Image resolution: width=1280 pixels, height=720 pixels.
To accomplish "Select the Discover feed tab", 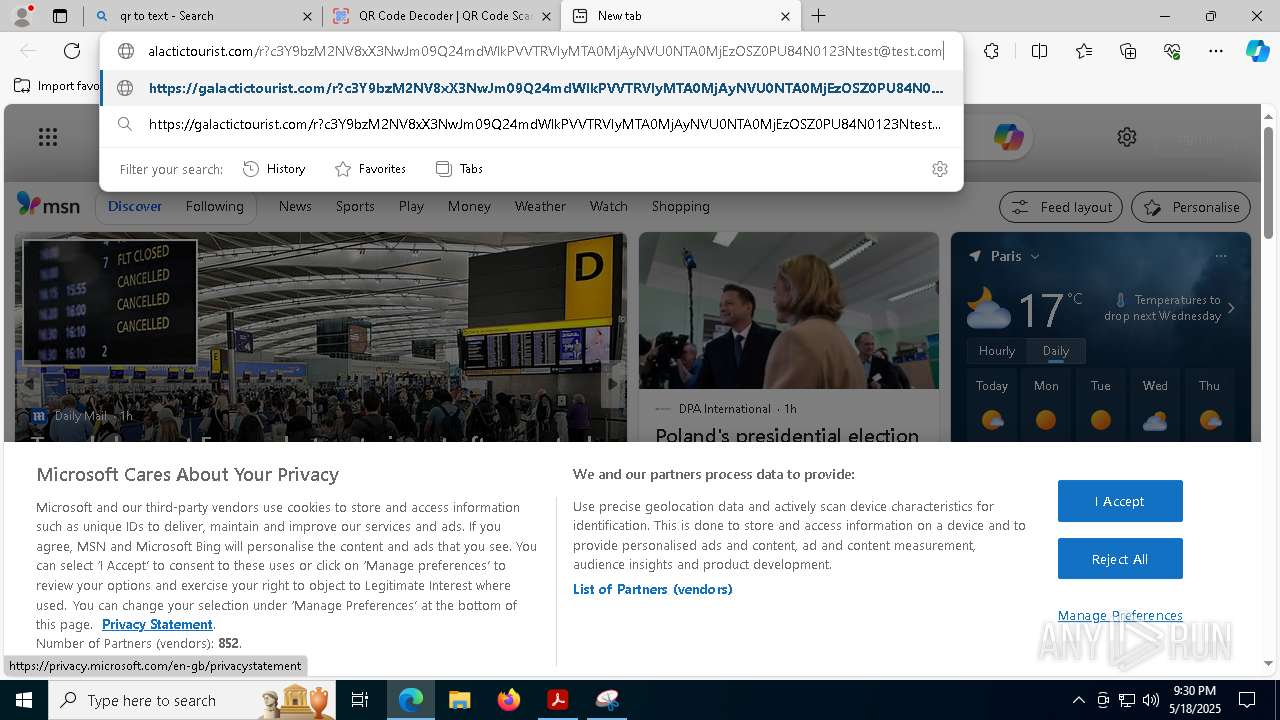I will pos(135,206).
